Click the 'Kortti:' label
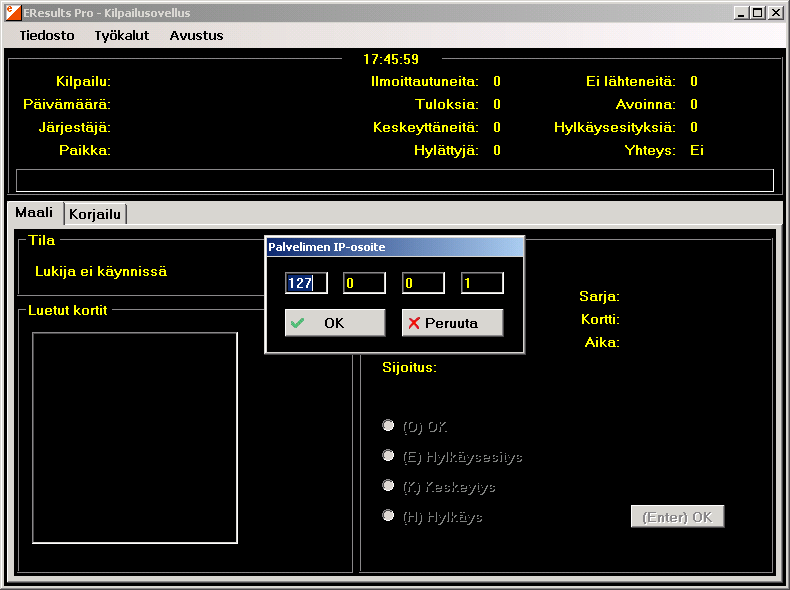The image size is (790, 590). point(600,319)
